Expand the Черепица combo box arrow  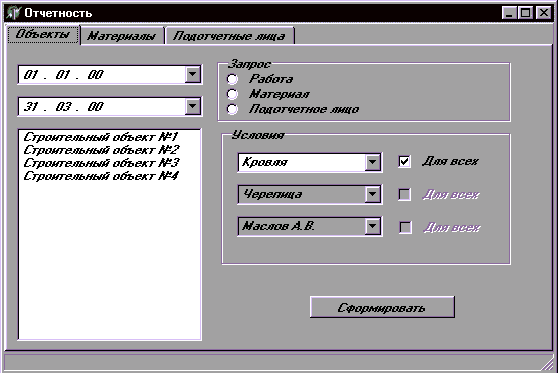click(x=373, y=194)
